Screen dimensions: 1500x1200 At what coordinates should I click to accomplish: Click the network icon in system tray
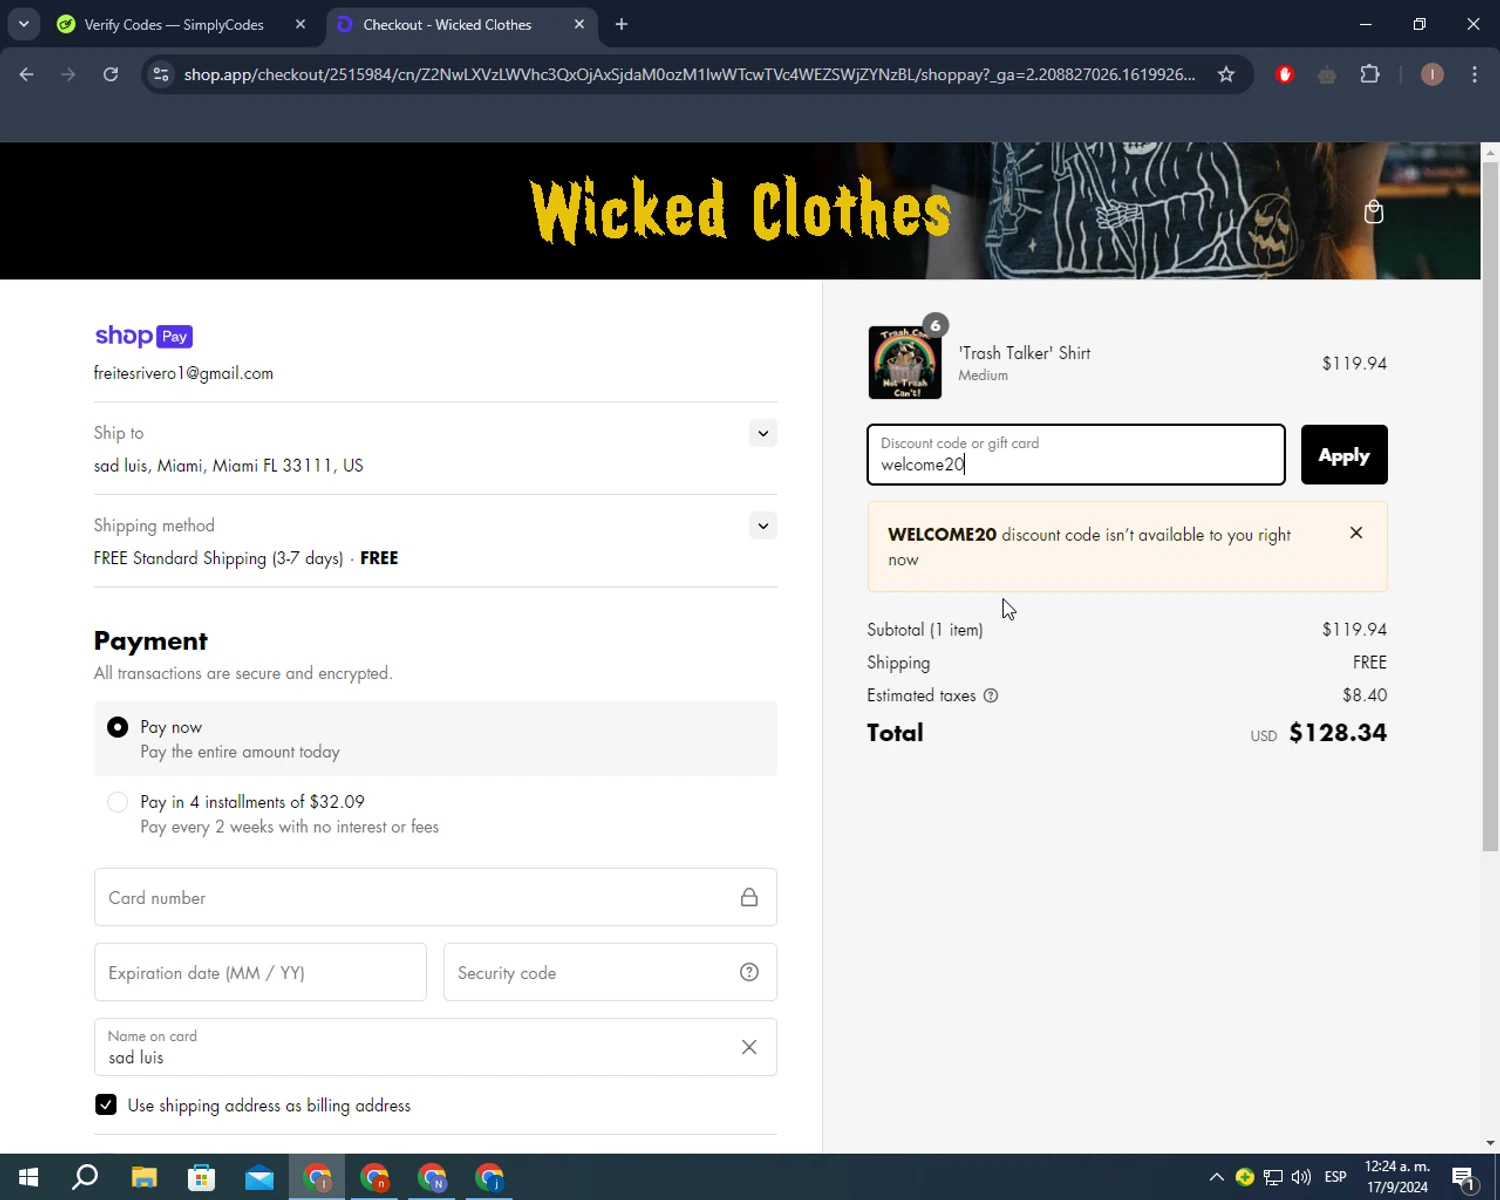[x=1273, y=1177]
